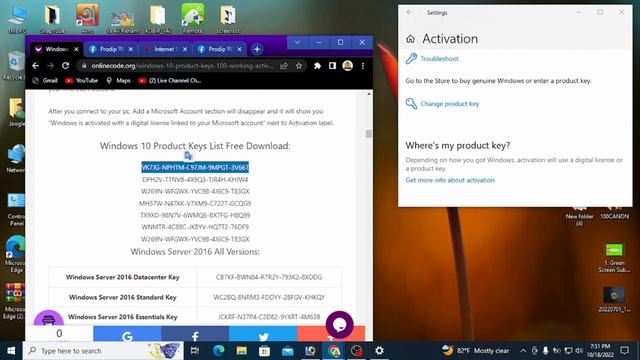Click the WNMTR-4C88C product key line
Viewport: 640px width, 360px height.
195,227
